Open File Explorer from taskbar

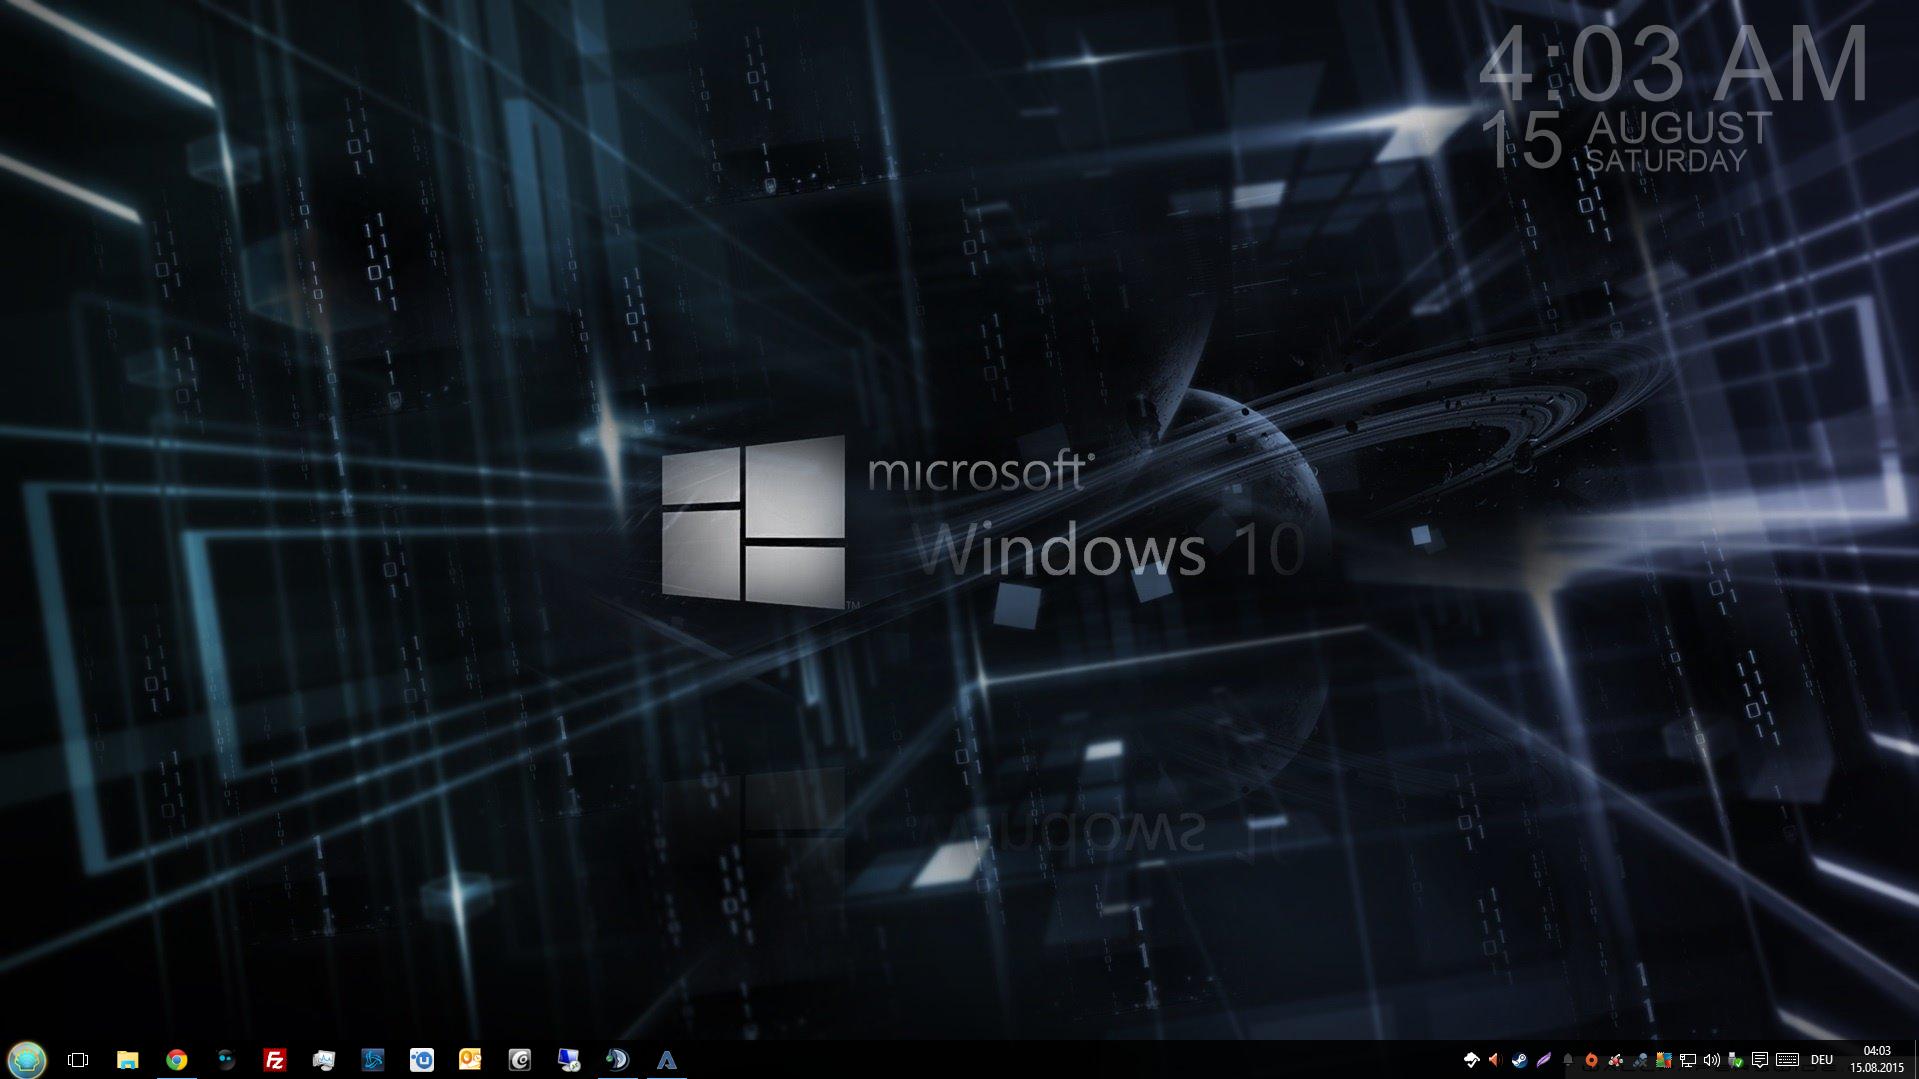pos(127,1060)
